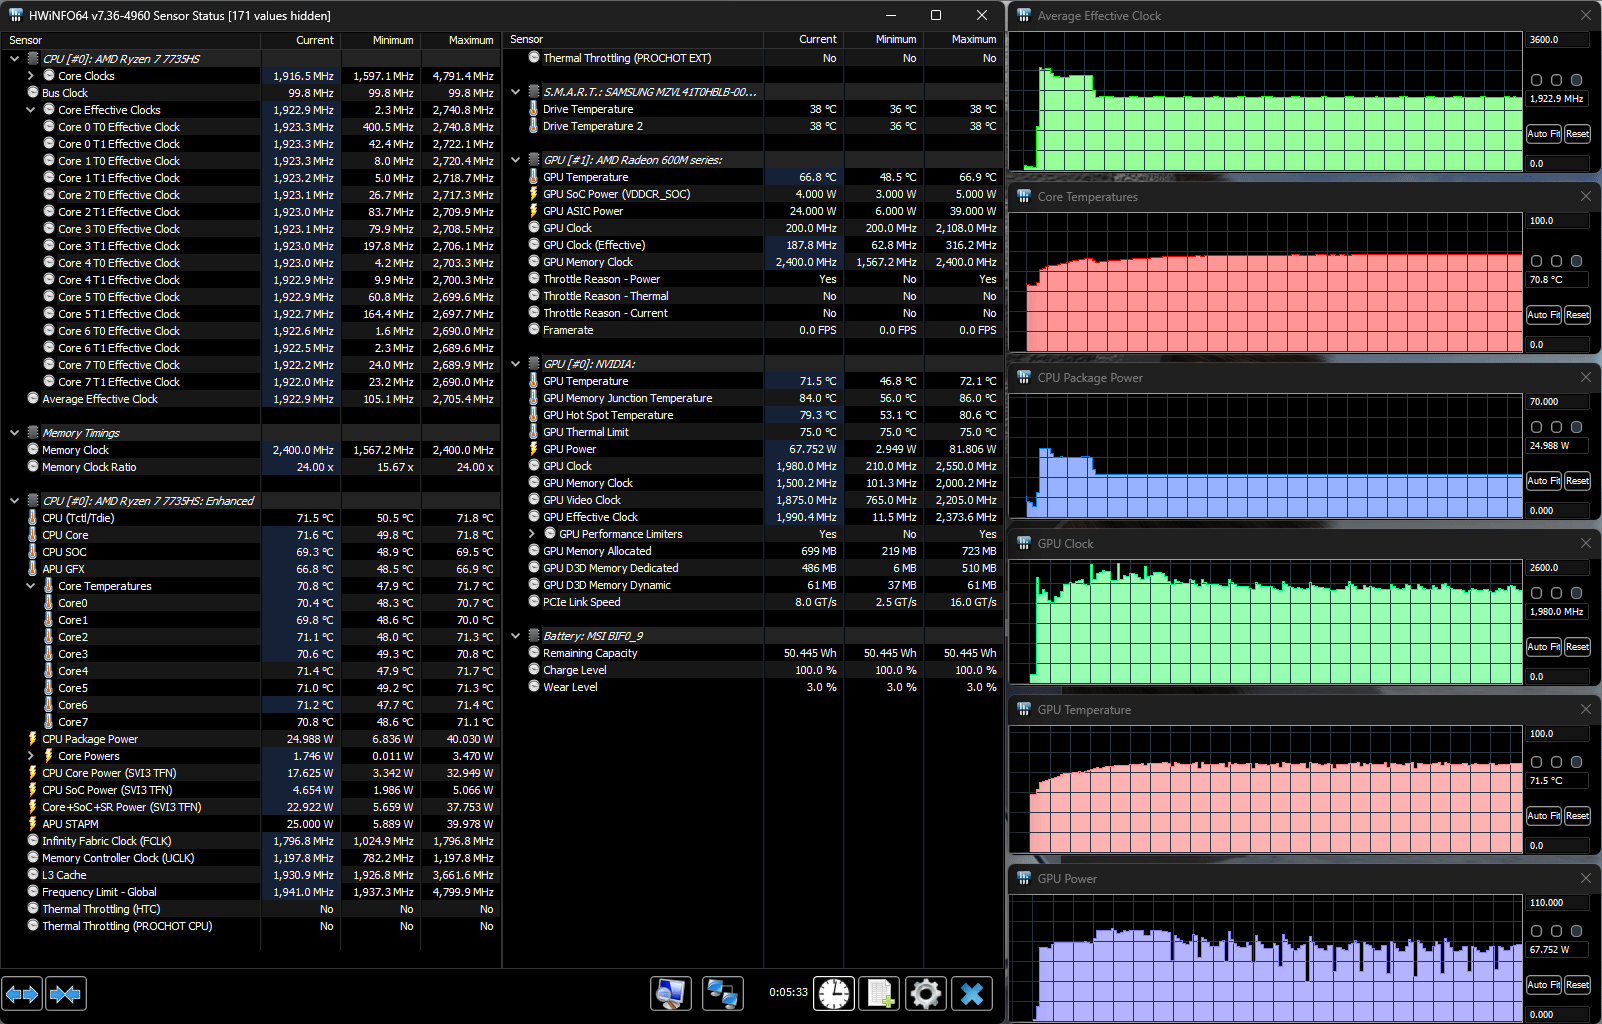Click Reset in Core Temperatures graph

tap(1578, 315)
